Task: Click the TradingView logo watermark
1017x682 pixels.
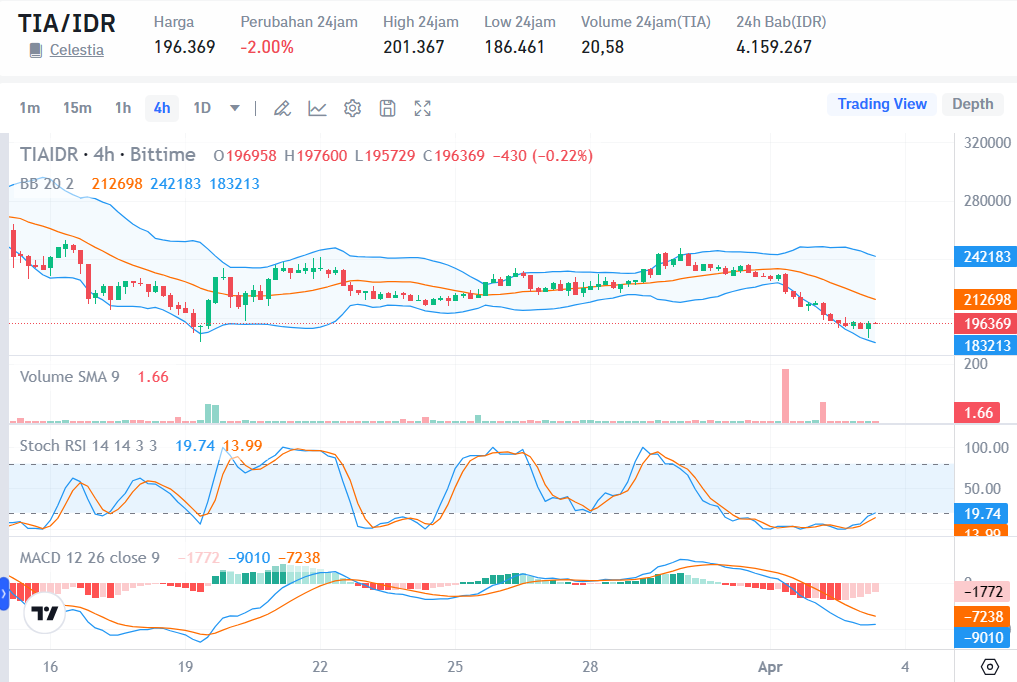Action: pyautogui.click(x=46, y=614)
